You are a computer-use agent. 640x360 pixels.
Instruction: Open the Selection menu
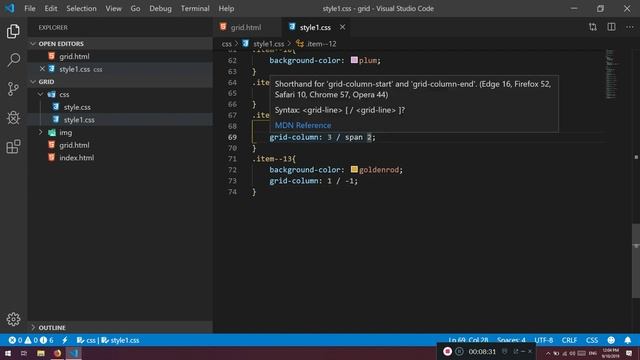[81, 8]
